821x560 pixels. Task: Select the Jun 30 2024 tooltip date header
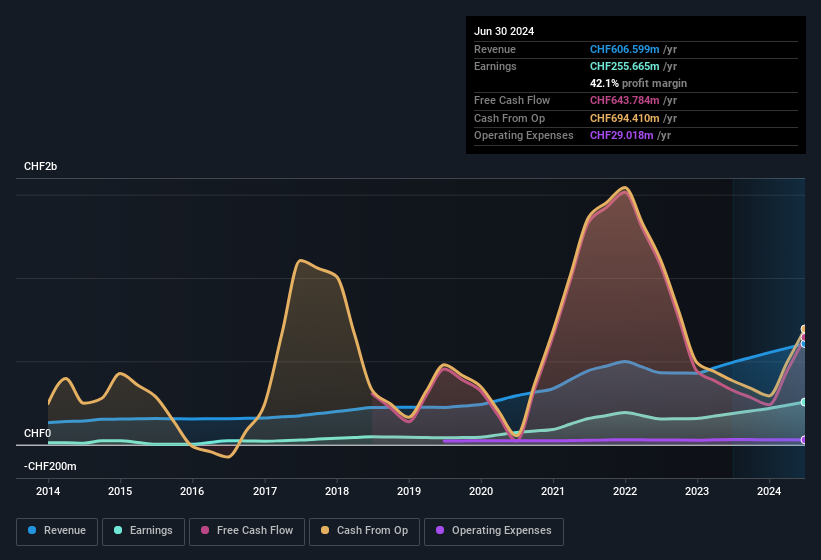(504, 31)
